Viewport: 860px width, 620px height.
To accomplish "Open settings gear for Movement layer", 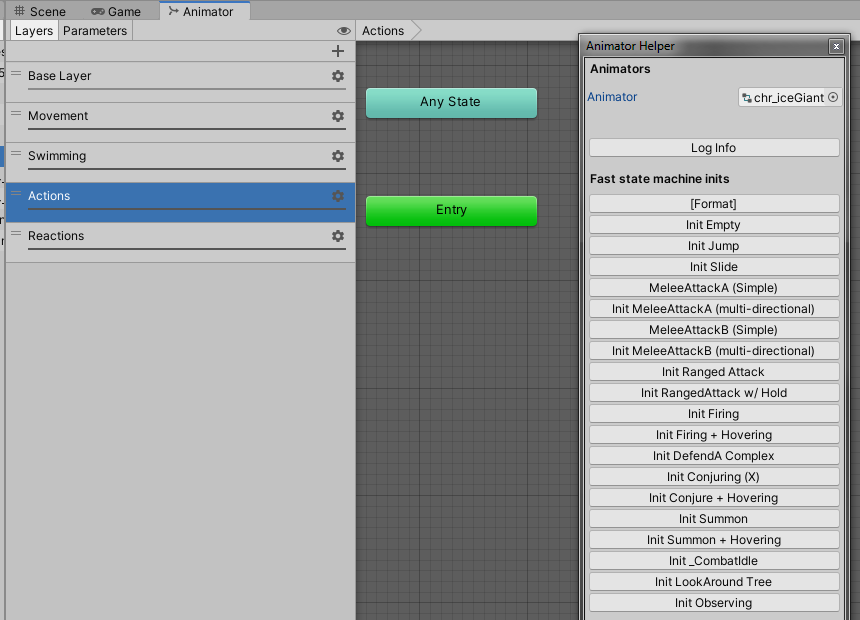I will coord(337,116).
